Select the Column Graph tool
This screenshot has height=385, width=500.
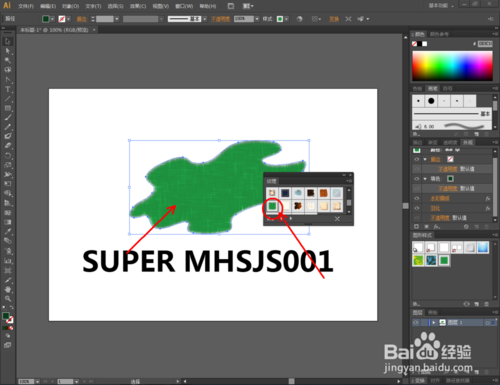click(x=8, y=261)
